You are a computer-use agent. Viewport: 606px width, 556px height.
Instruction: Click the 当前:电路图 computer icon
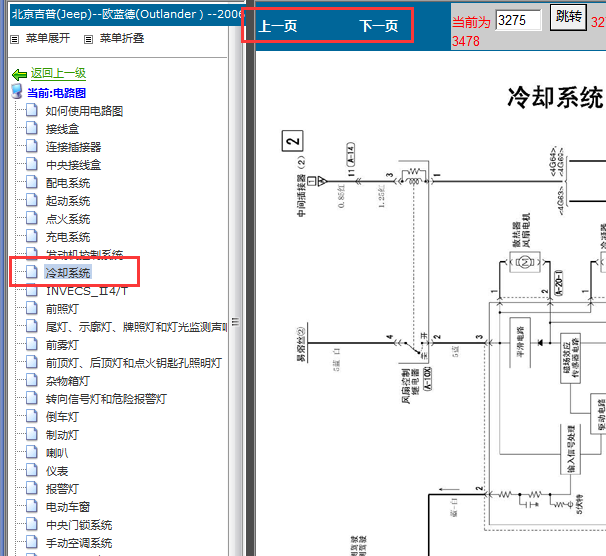(17, 92)
